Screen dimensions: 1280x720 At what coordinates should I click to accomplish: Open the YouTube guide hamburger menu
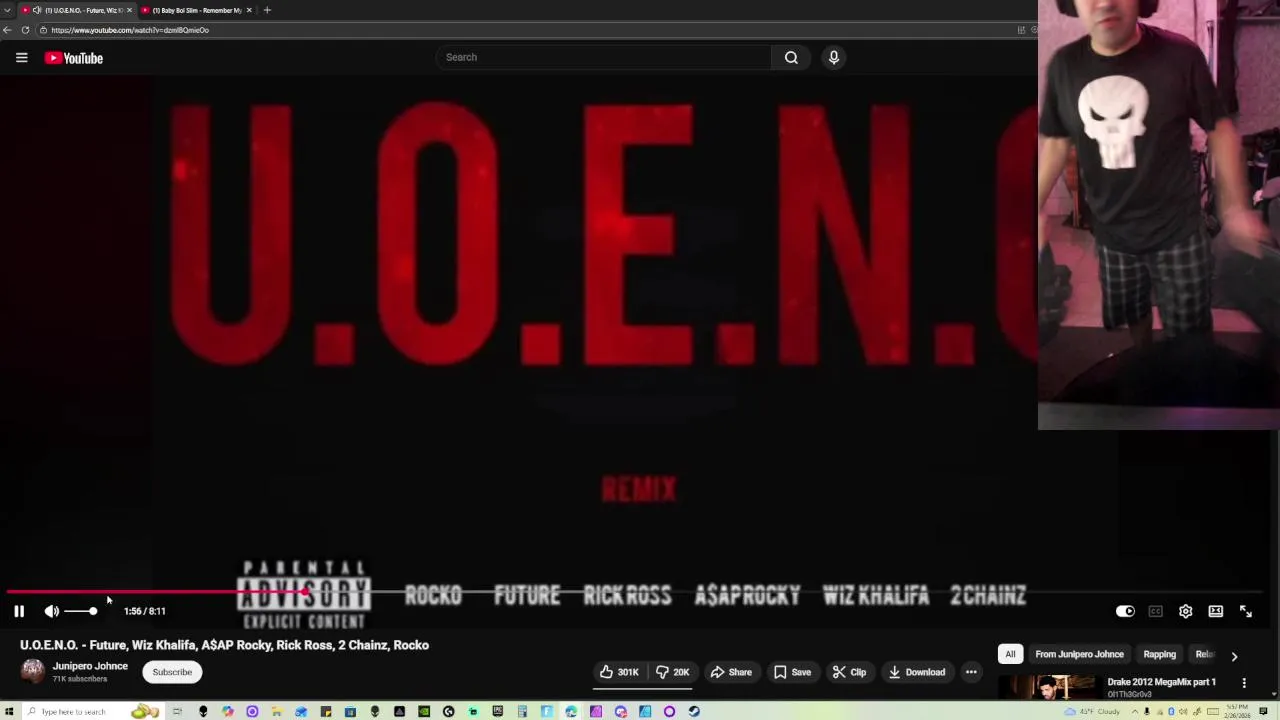21,58
